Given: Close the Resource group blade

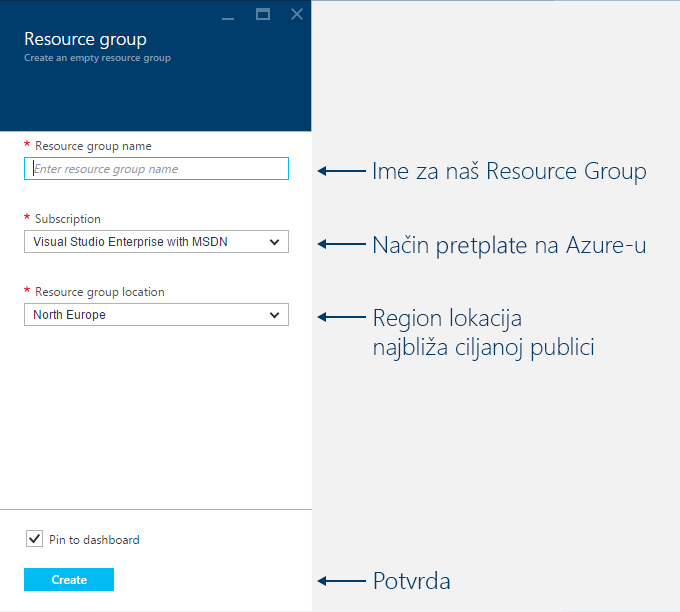Looking at the screenshot, I should click(x=297, y=14).
